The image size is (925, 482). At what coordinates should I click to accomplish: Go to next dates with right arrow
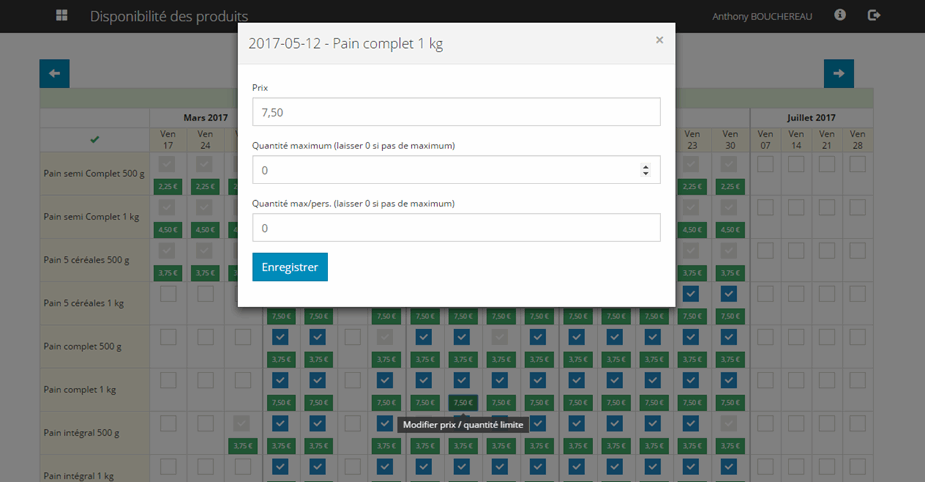click(838, 73)
